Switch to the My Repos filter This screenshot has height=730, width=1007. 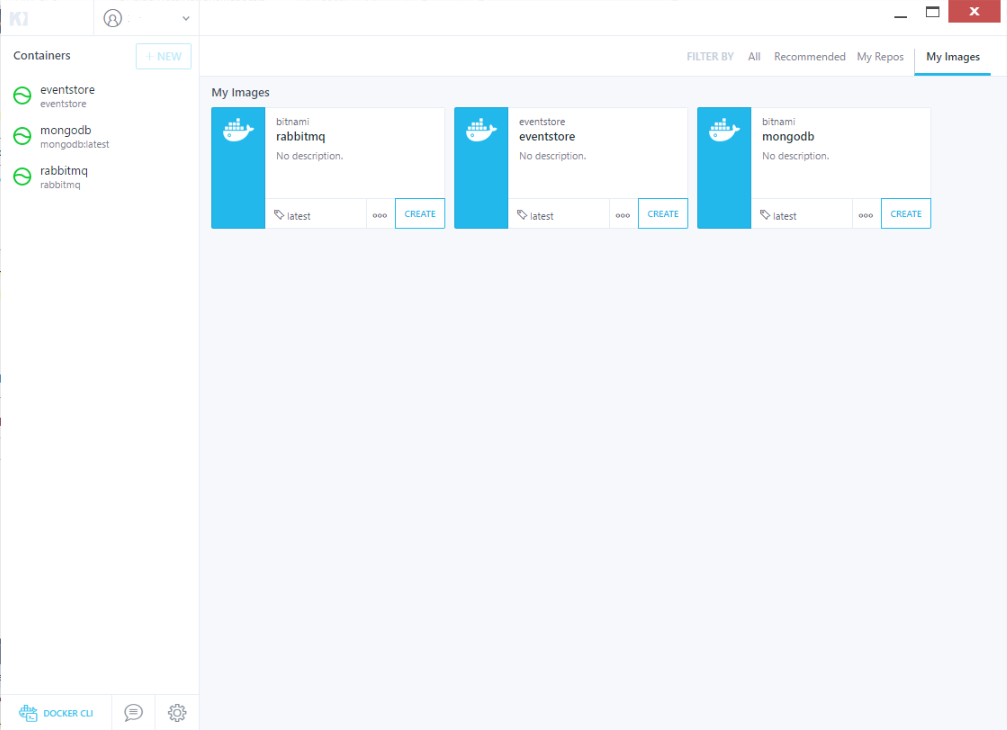pyautogui.click(x=880, y=56)
